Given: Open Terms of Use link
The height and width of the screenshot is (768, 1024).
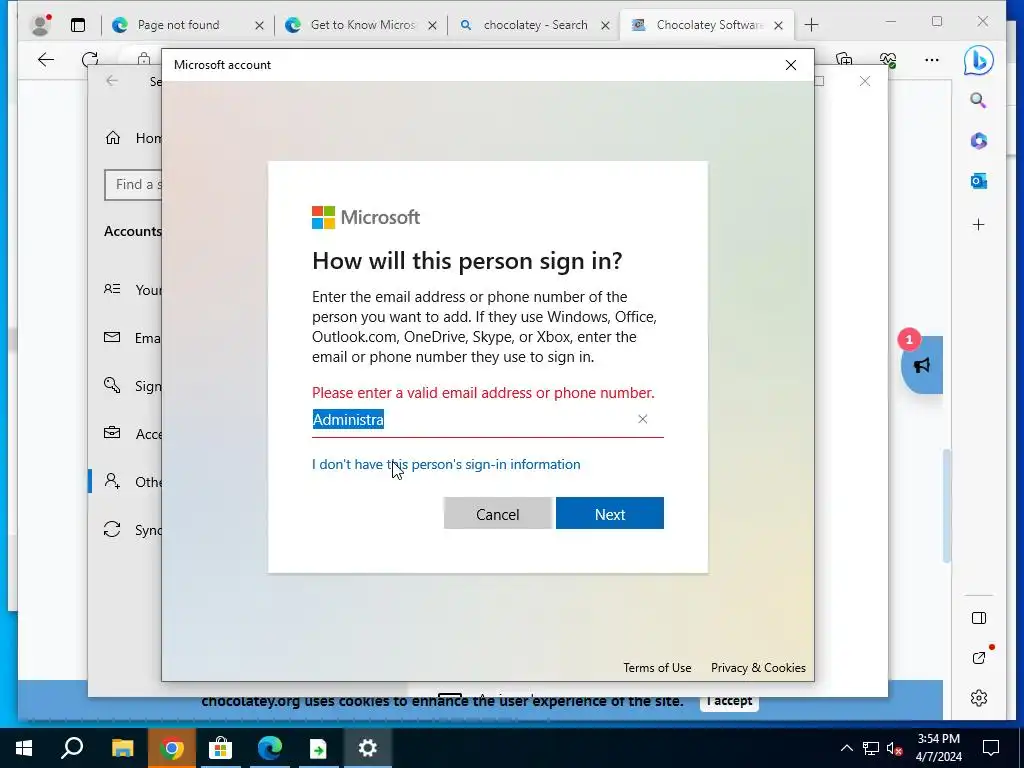Looking at the screenshot, I should pos(657,667).
